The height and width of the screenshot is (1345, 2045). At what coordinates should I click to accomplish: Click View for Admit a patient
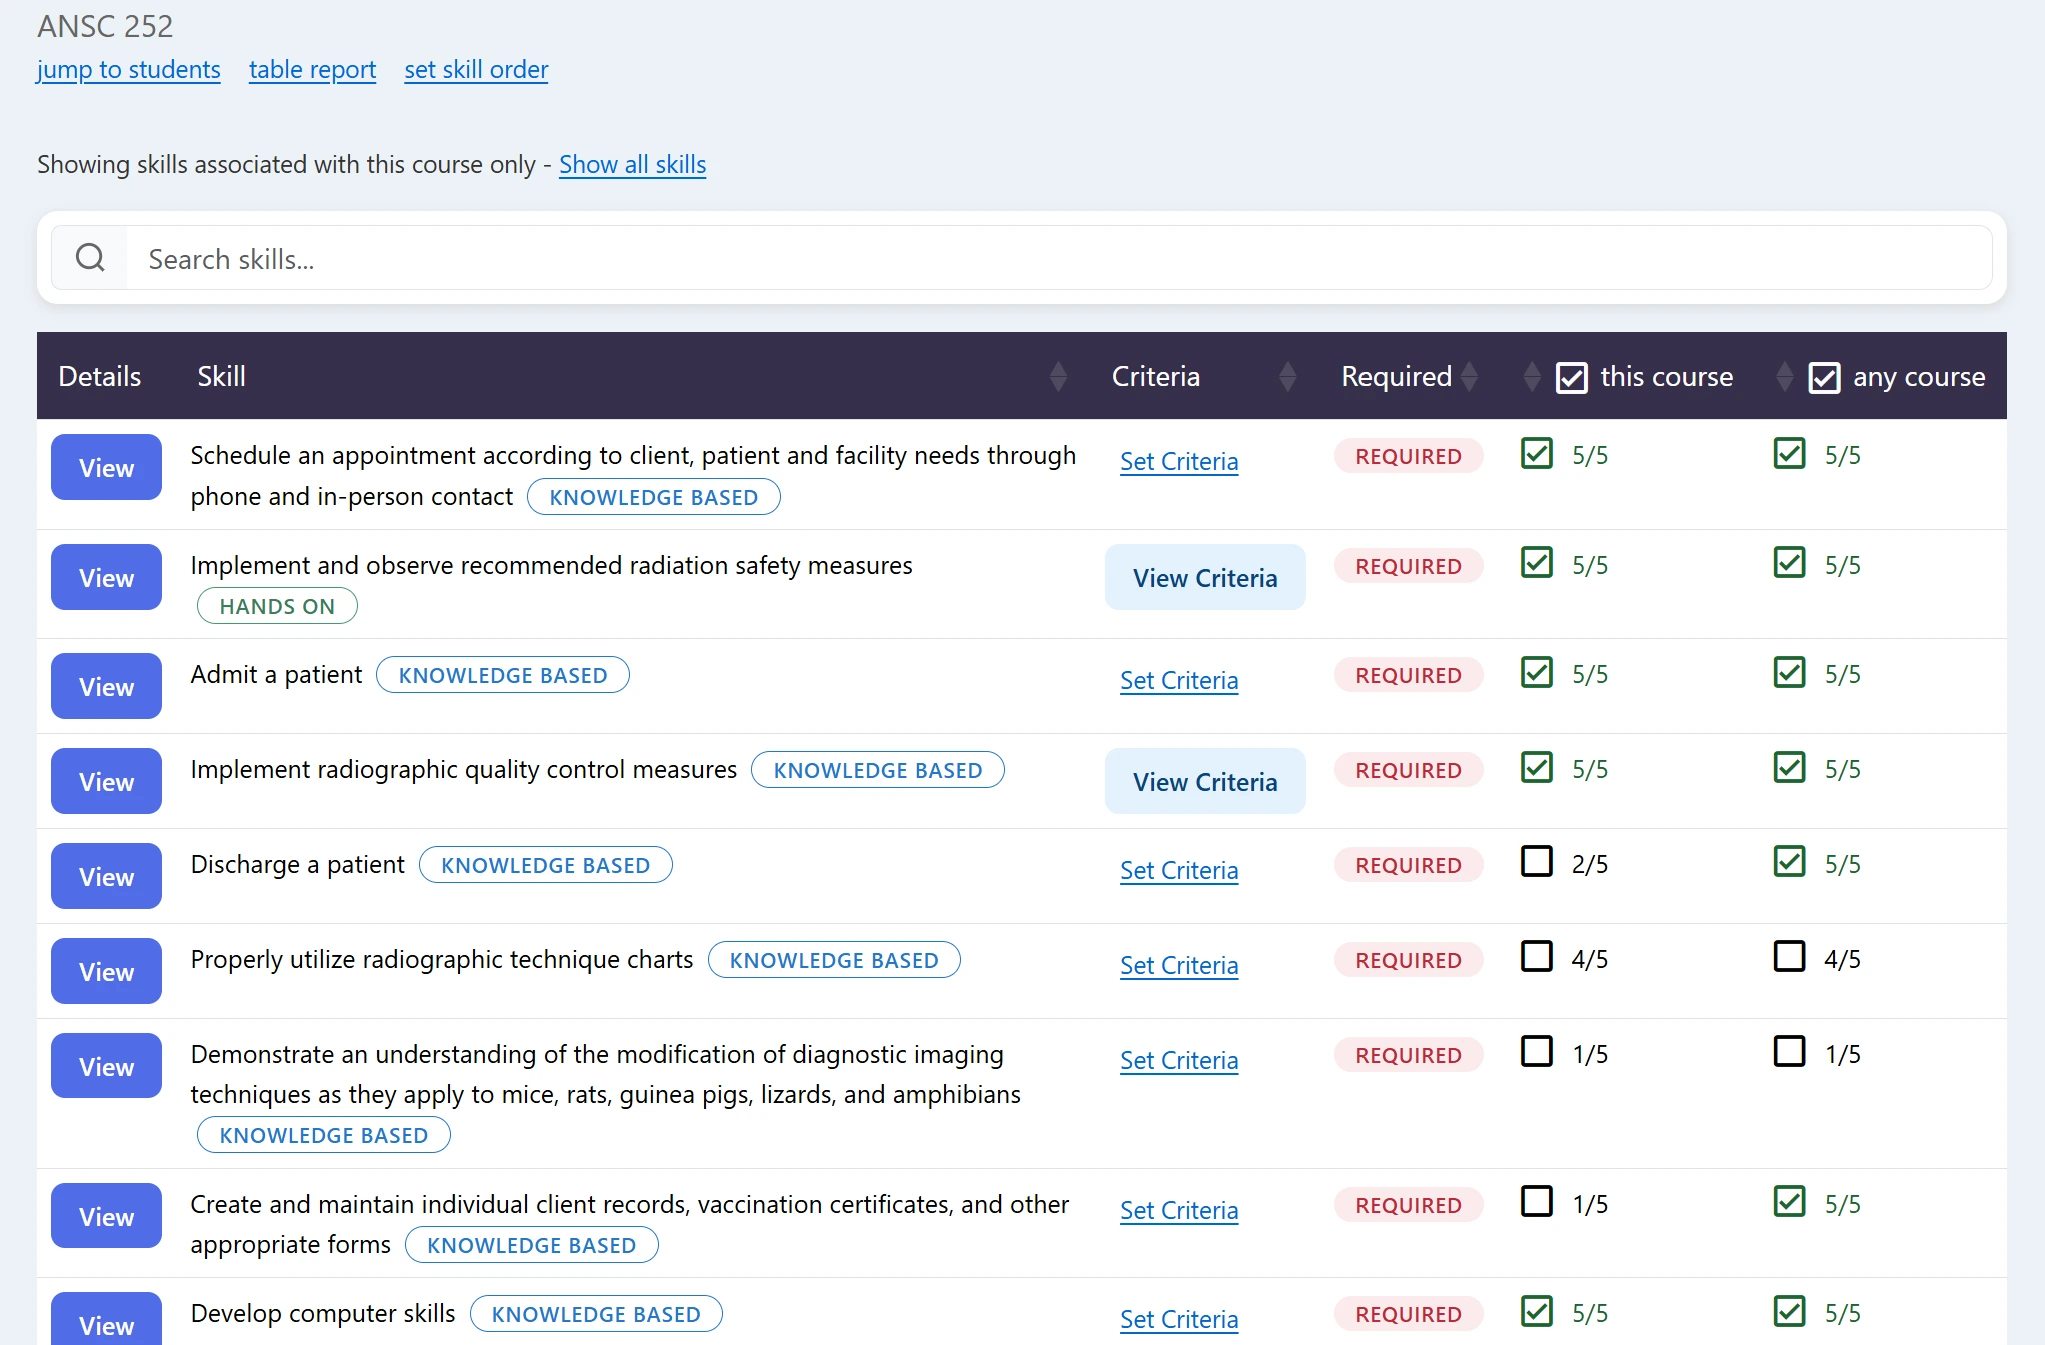tap(106, 686)
